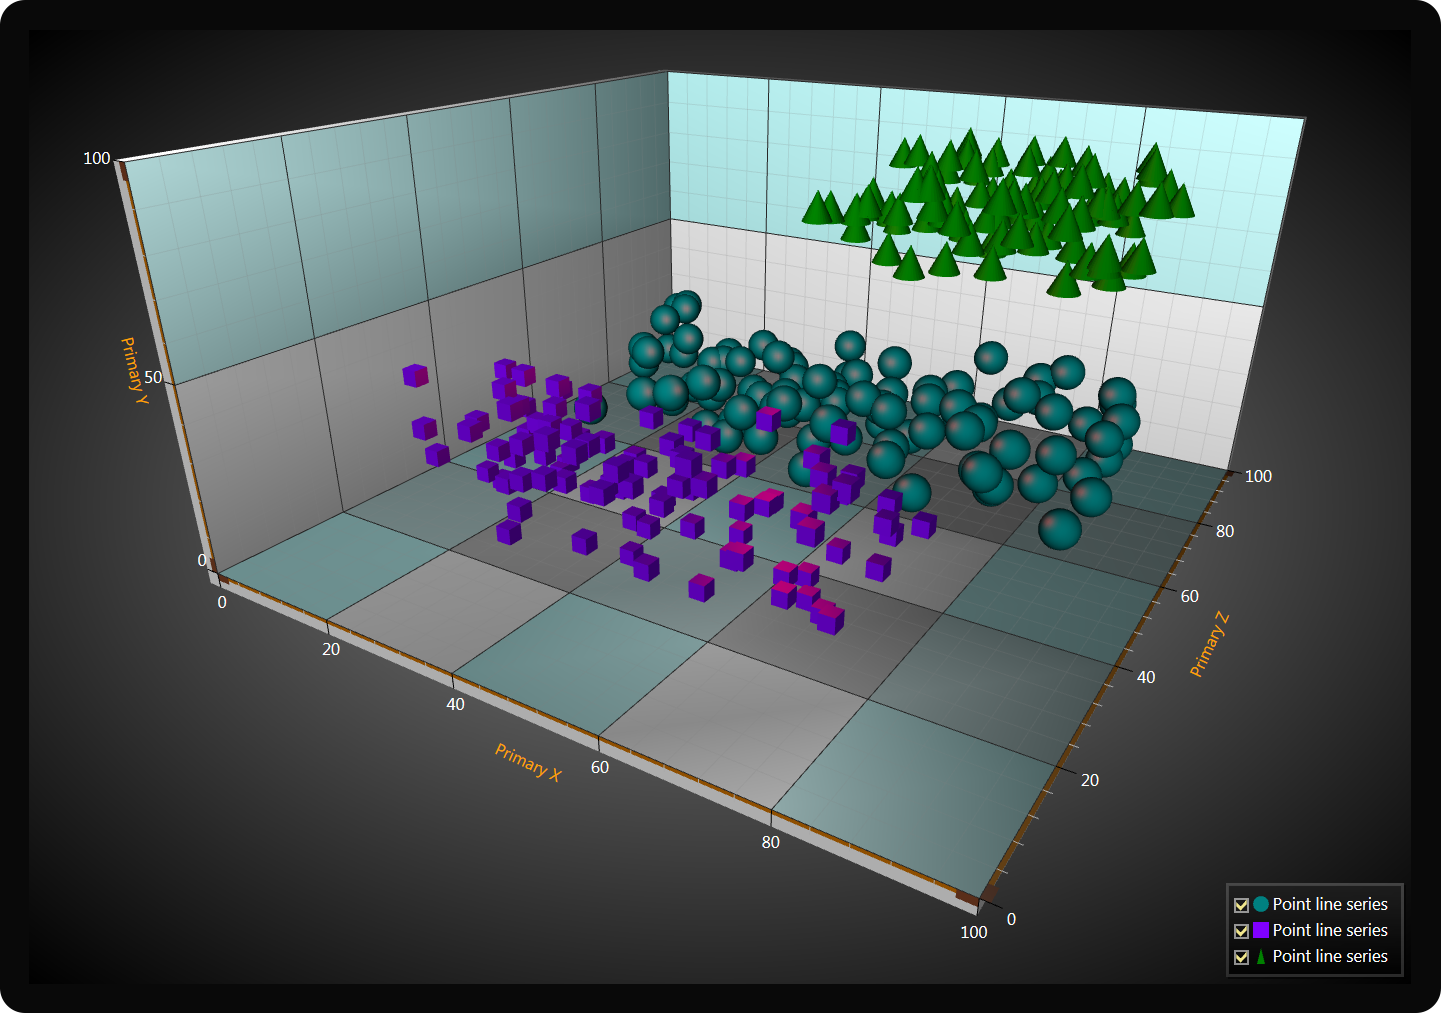Uncheck the teal sphere series checkbox

click(1241, 905)
